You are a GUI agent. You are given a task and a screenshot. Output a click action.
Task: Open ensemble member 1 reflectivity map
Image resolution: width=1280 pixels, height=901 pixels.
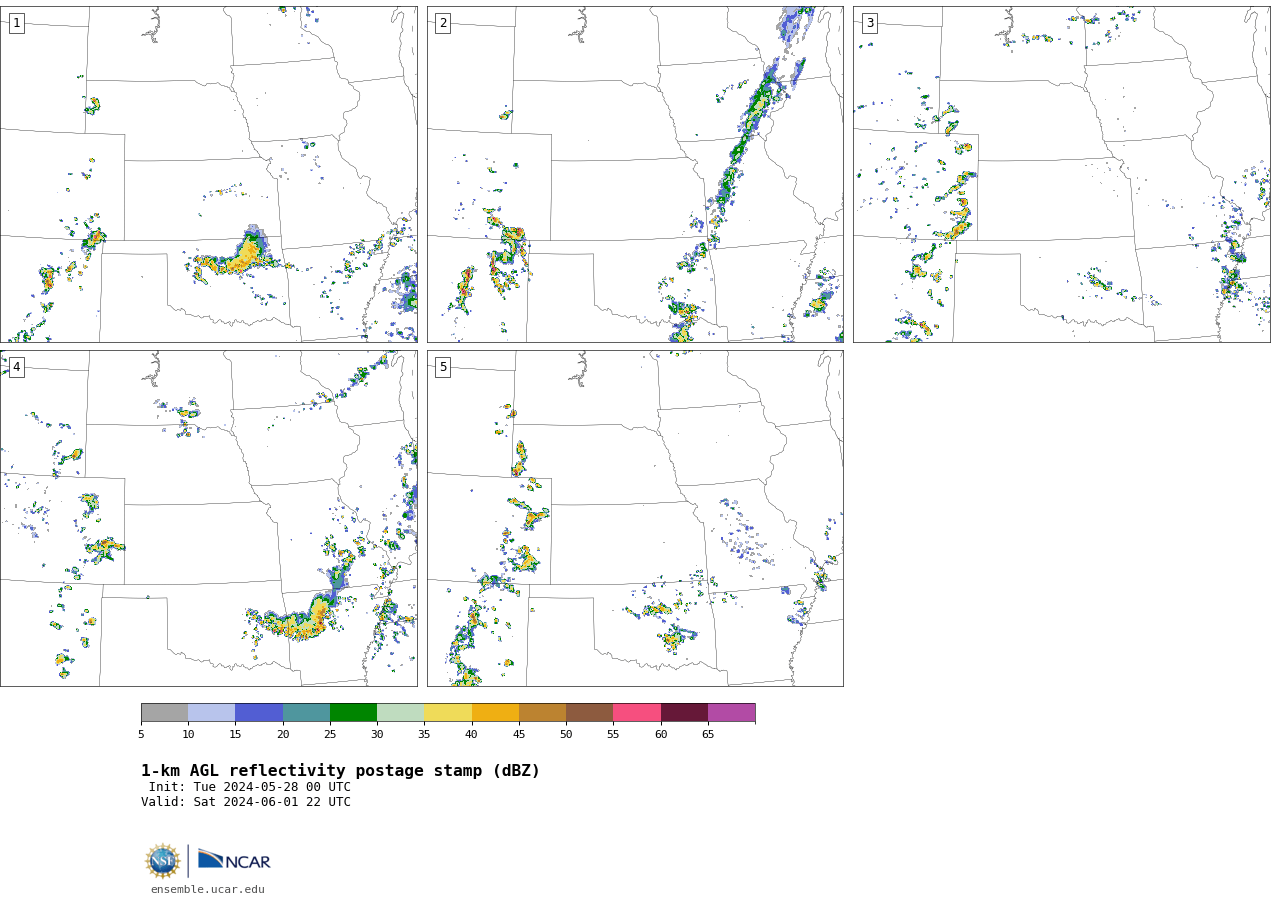[x=209, y=174]
